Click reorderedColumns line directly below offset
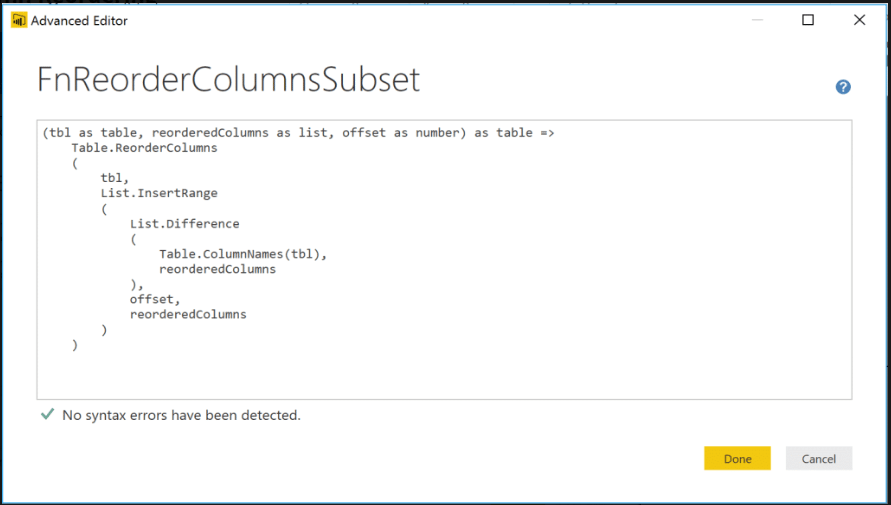The height and width of the screenshot is (505, 891). pos(188,314)
